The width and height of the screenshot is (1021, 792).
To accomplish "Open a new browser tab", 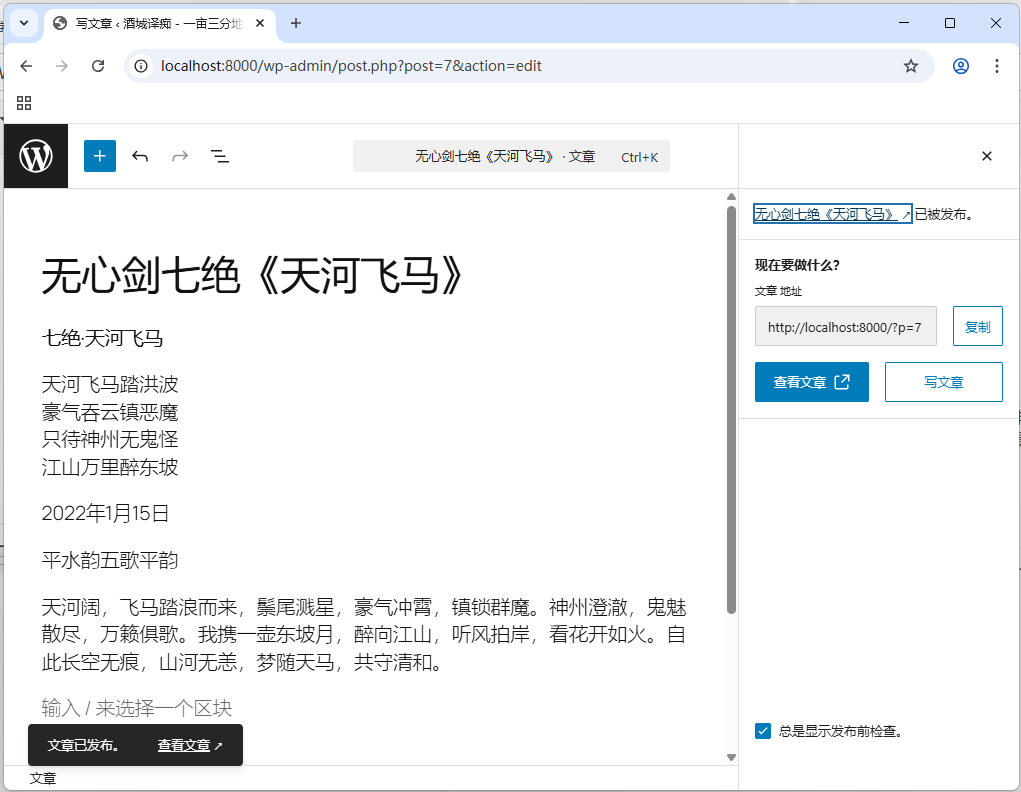I will point(296,23).
